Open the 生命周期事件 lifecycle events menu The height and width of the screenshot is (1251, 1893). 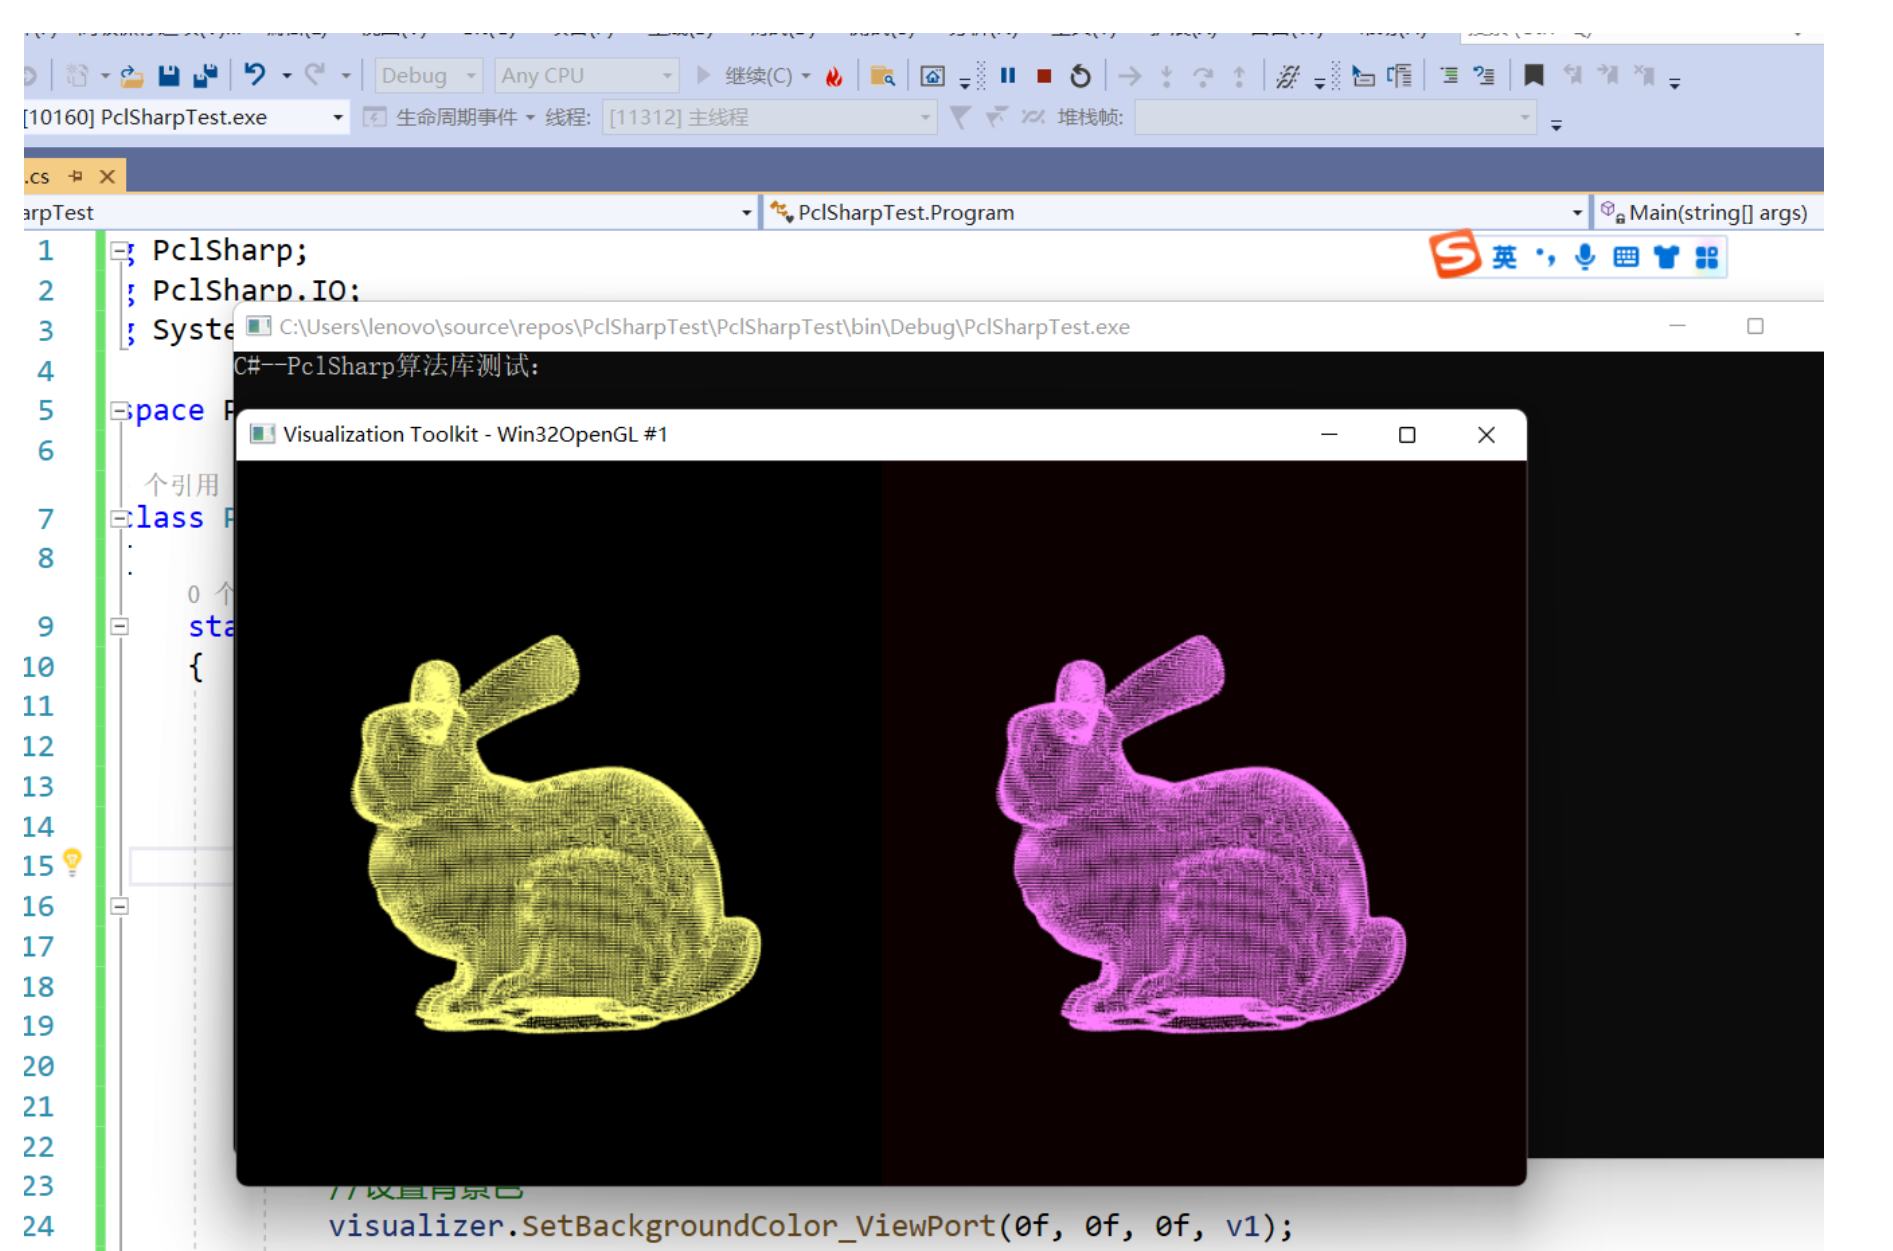click(x=456, y=117)
